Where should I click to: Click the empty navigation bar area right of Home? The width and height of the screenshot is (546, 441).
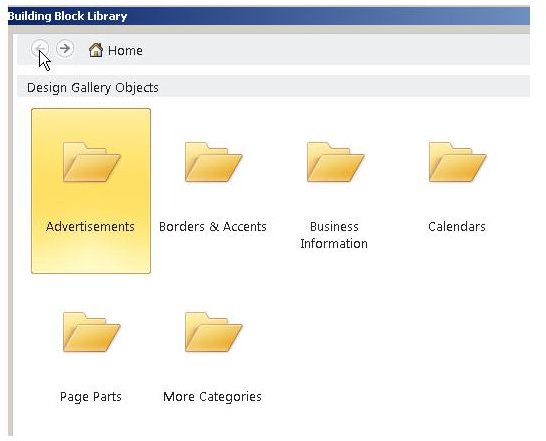coord(336,49)
